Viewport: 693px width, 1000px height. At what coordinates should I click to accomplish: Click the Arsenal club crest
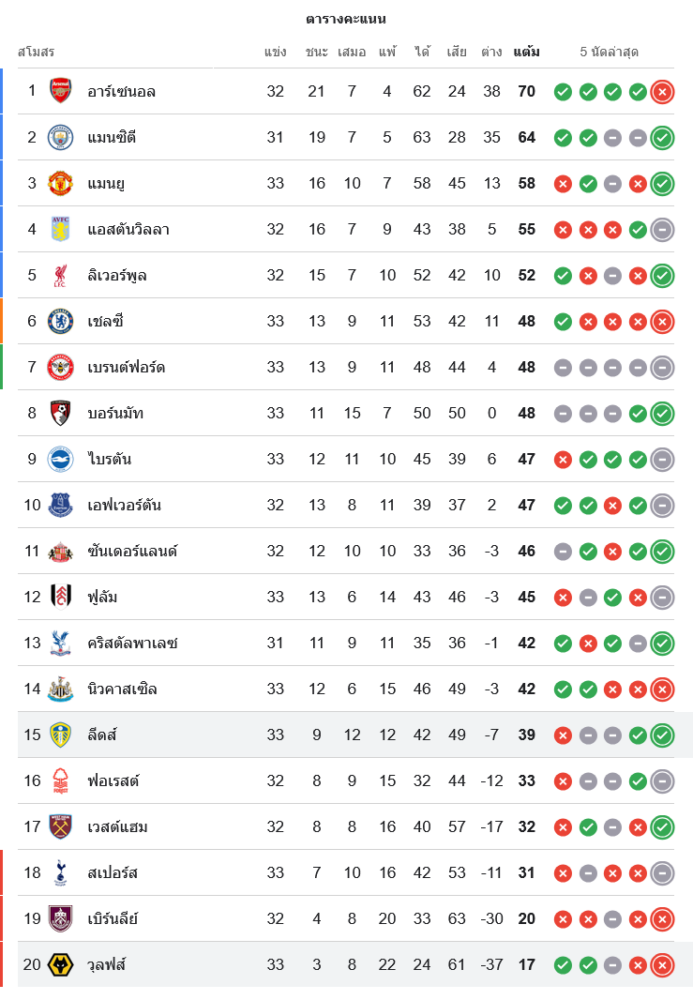click(61, 91)
